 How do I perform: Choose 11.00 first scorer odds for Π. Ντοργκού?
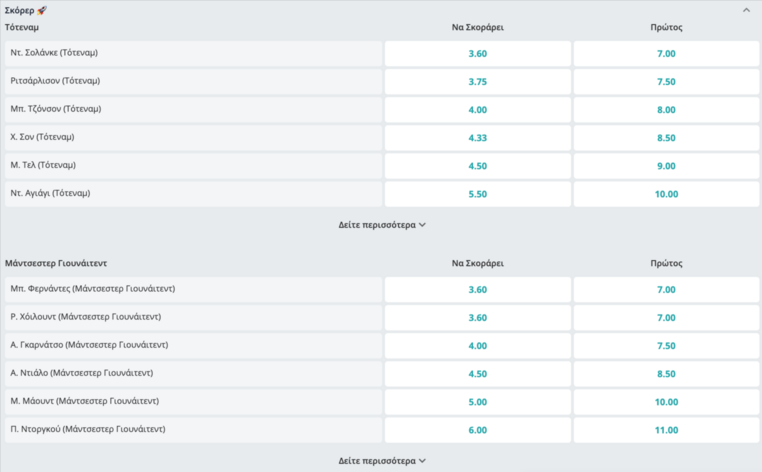666,431
